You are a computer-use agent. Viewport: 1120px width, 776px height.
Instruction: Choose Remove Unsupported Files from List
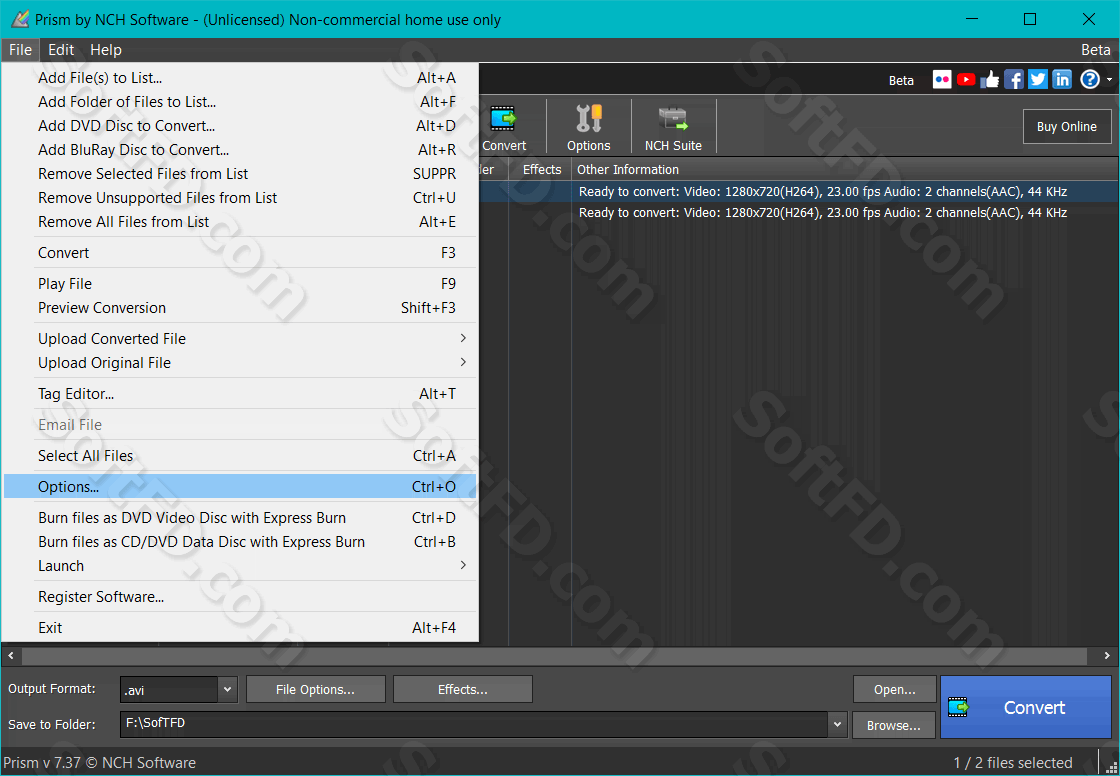(239, 198)
